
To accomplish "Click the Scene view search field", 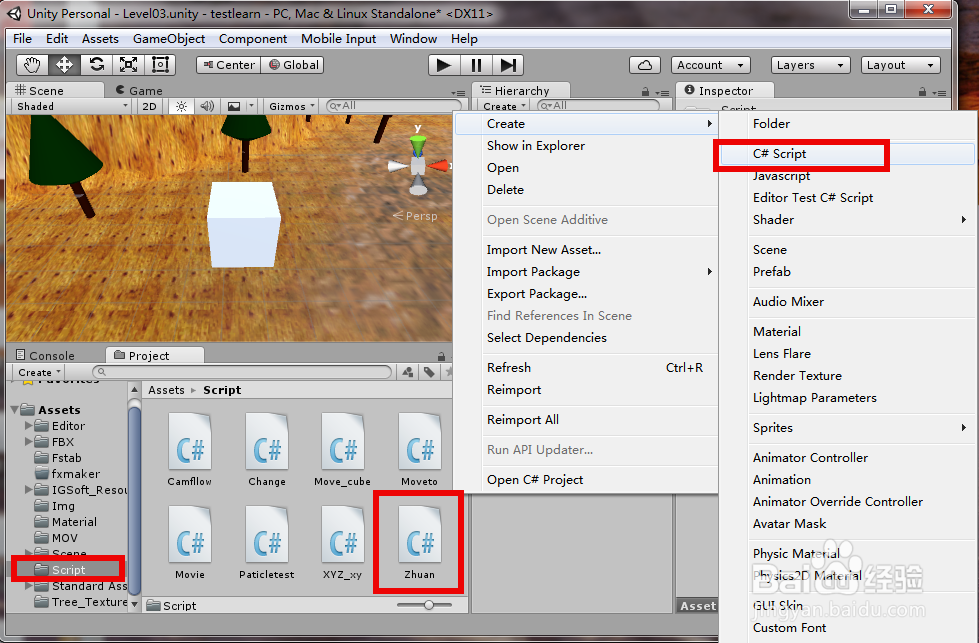I will pyautogui.click(x=395, y=106).
